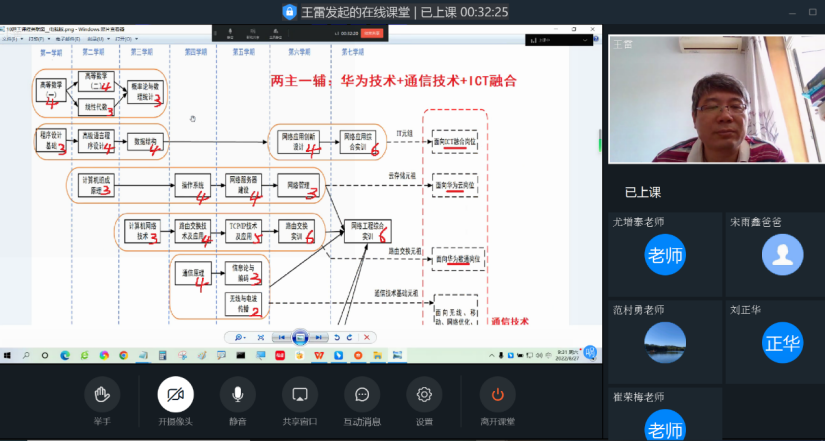Open Calculator icon on taskbar
825x441 pixels.
tap(163, 355)
